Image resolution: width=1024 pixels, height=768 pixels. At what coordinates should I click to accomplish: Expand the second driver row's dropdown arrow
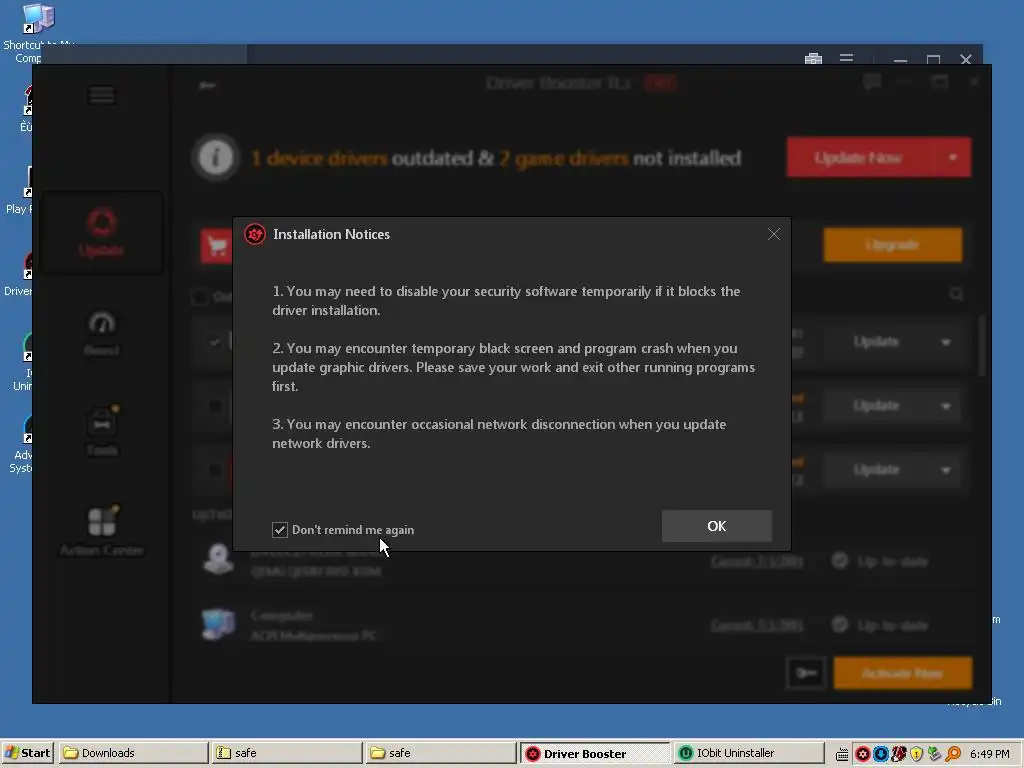[x=945, y=406]
